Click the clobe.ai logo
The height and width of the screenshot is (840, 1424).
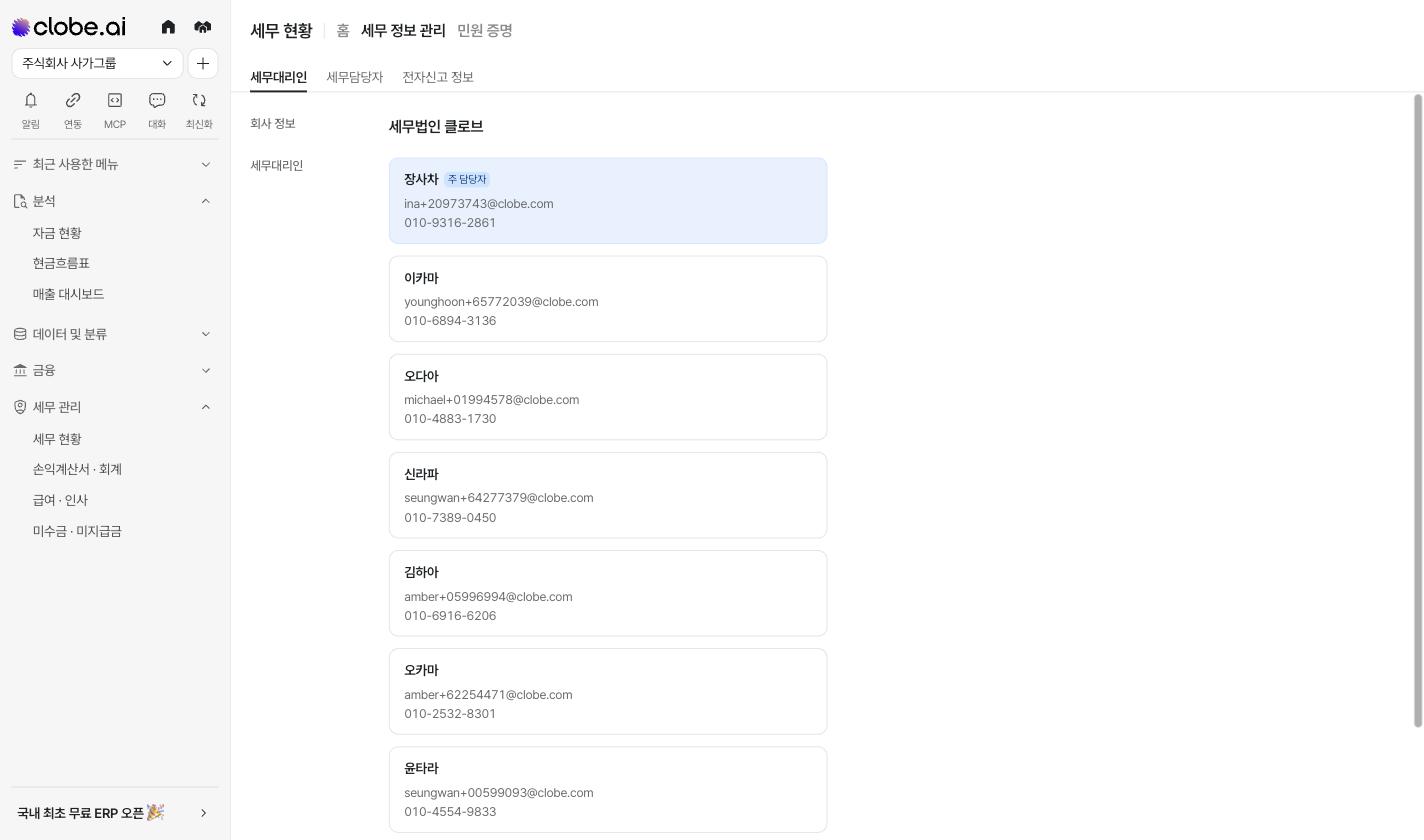68,27
